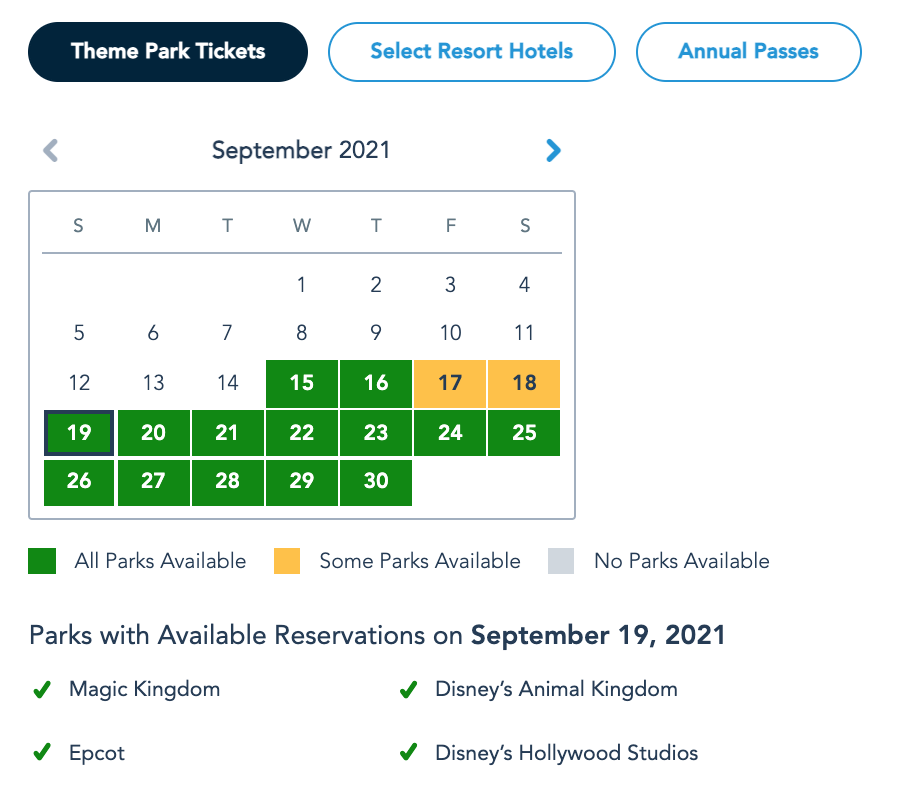
Task: Click the September 2021 month heading
Action: [x=301, y=151]
